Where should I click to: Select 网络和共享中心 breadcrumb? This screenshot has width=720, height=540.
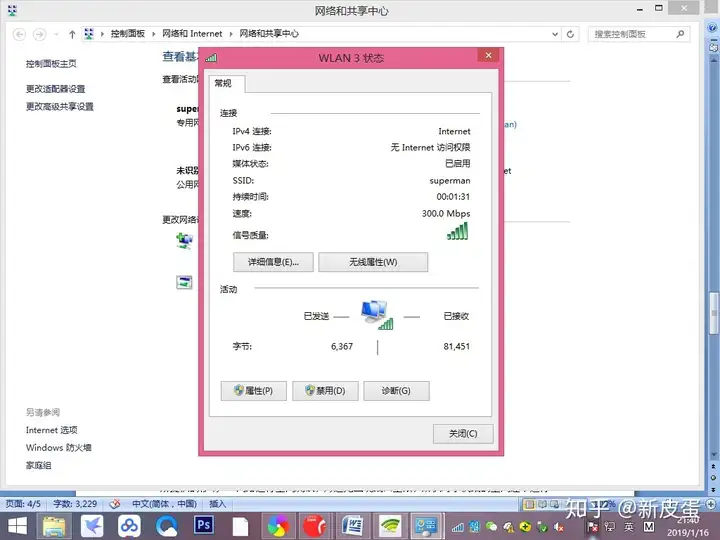point(269,34)
